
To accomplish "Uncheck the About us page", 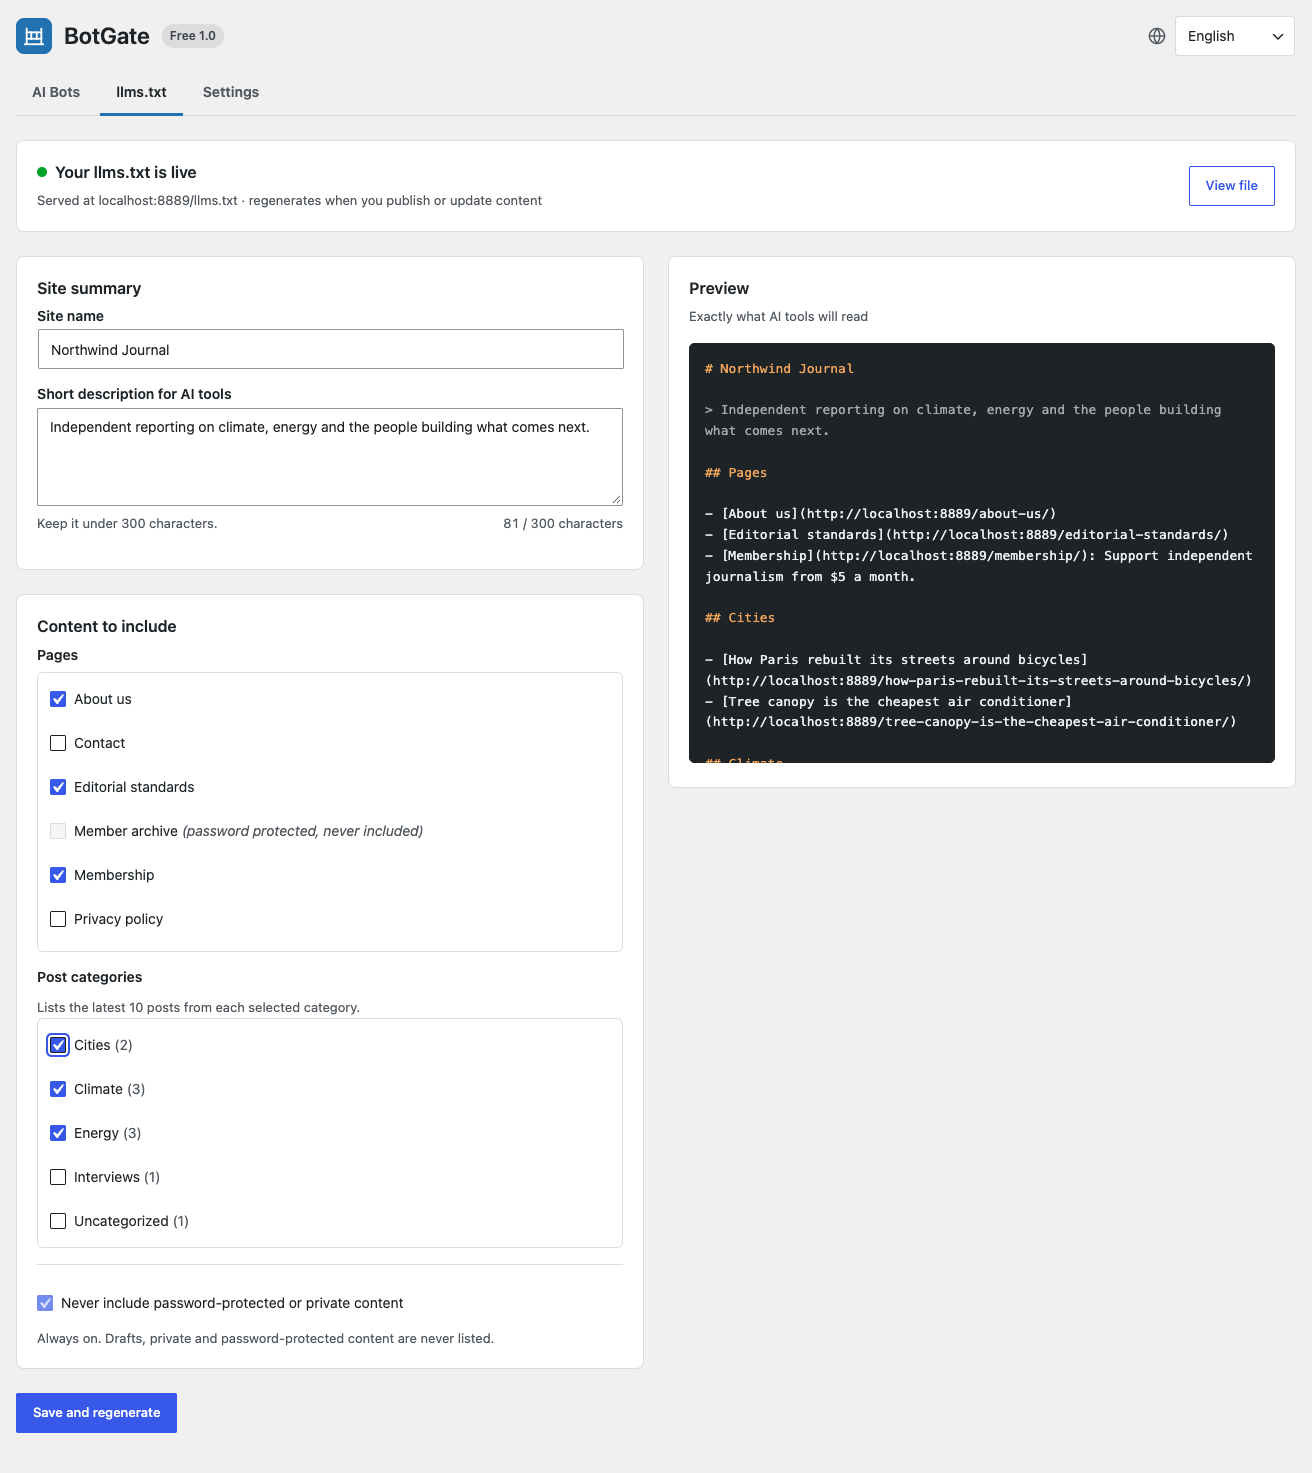I will pos(58,699).
